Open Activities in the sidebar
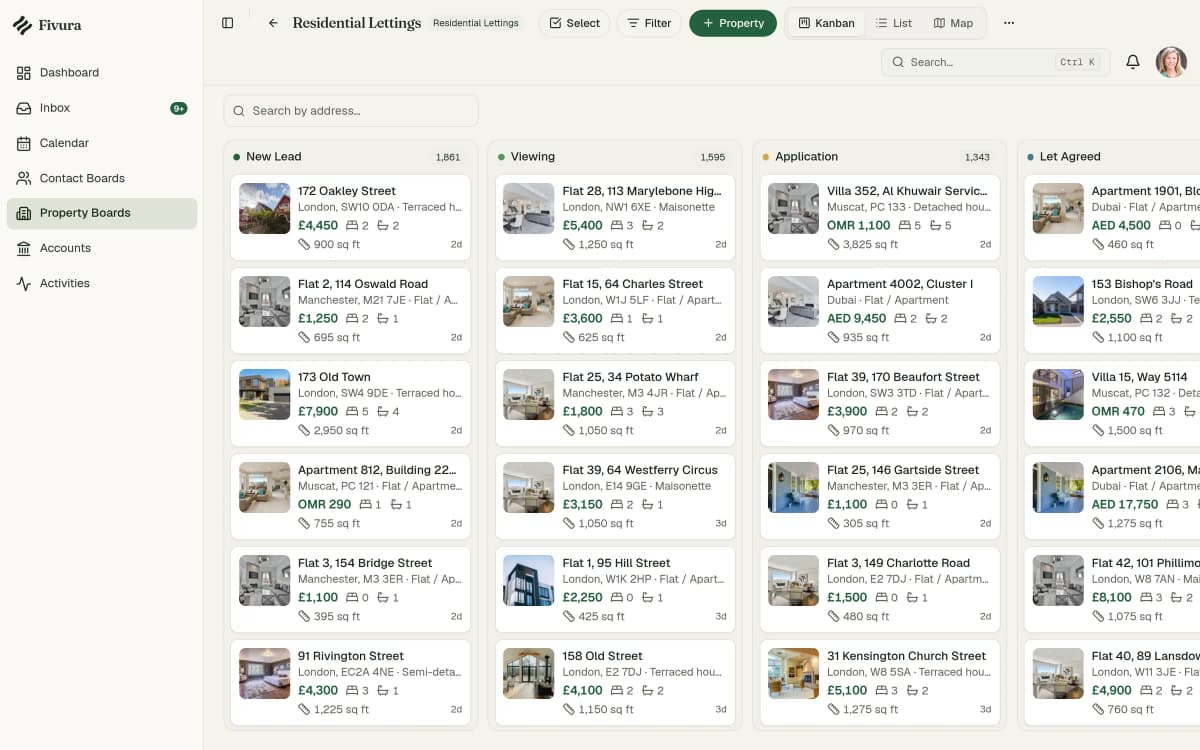This screenshot has width=1200, height=750. (x=102, y=283)
